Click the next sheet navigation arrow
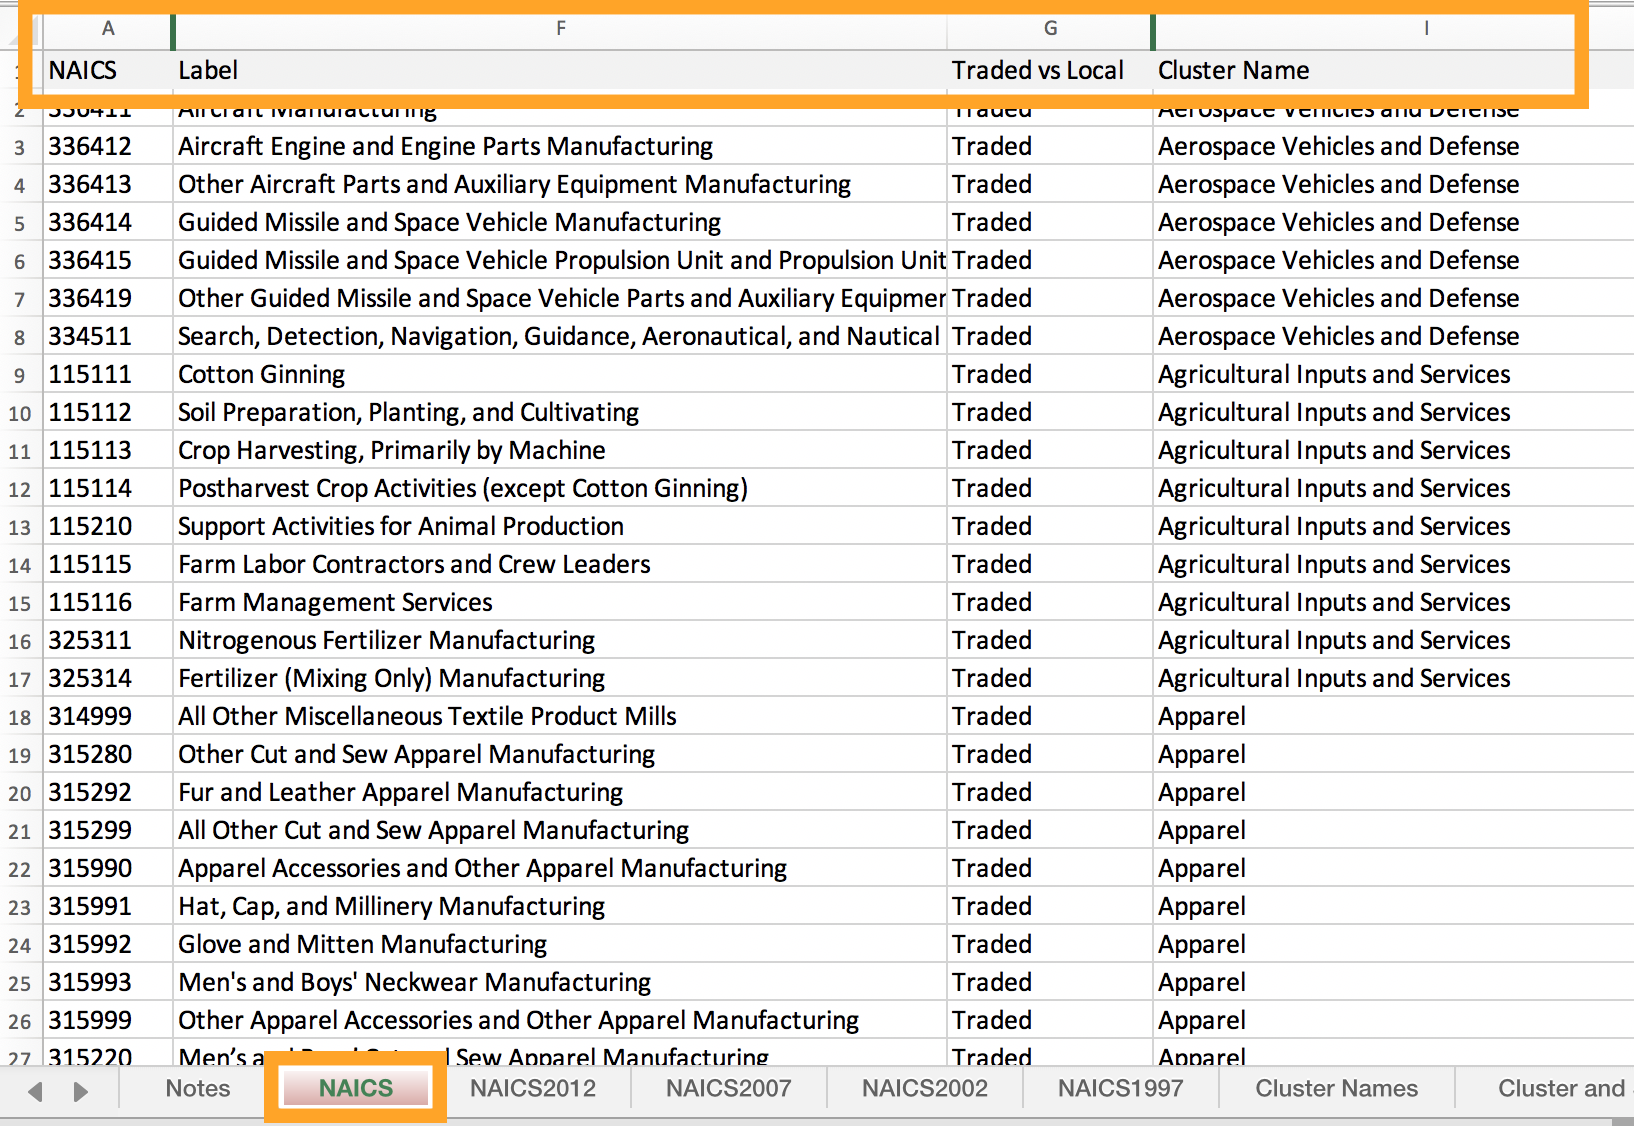Screen dimensions: 1634x1126 (x=81, y=1091)
